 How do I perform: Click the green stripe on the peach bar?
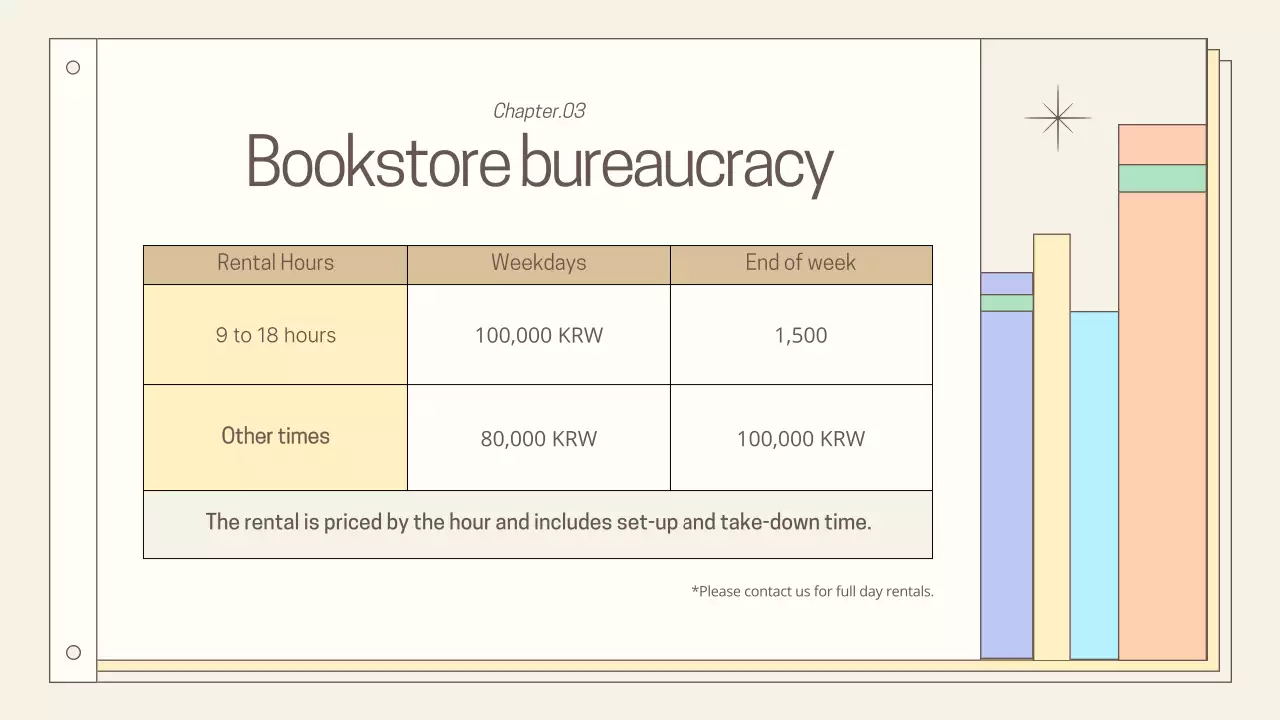(x=1162, y=177)
